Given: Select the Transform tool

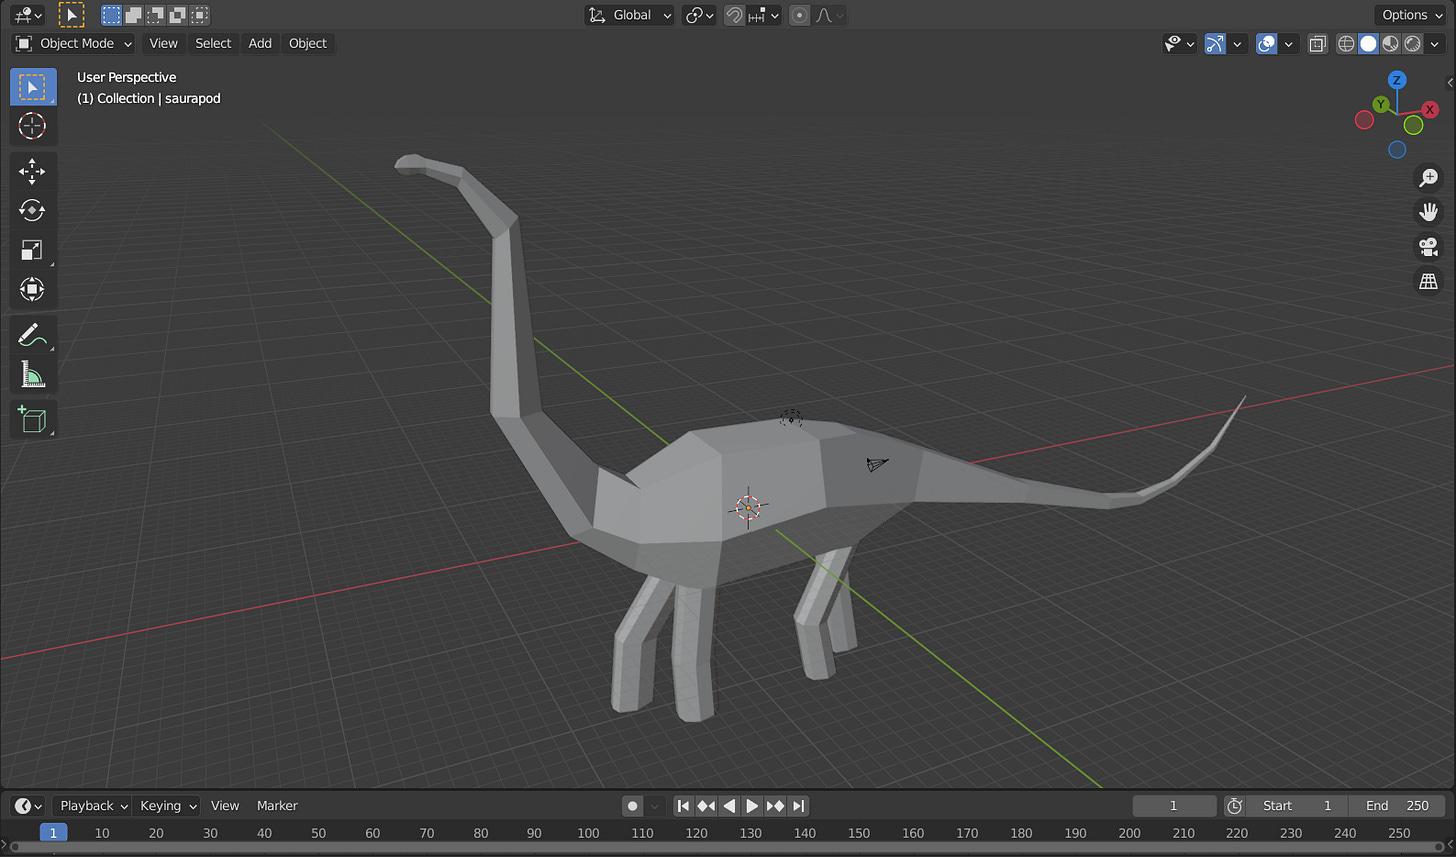Looking at the screenshot, I should [x=33, y=290].
